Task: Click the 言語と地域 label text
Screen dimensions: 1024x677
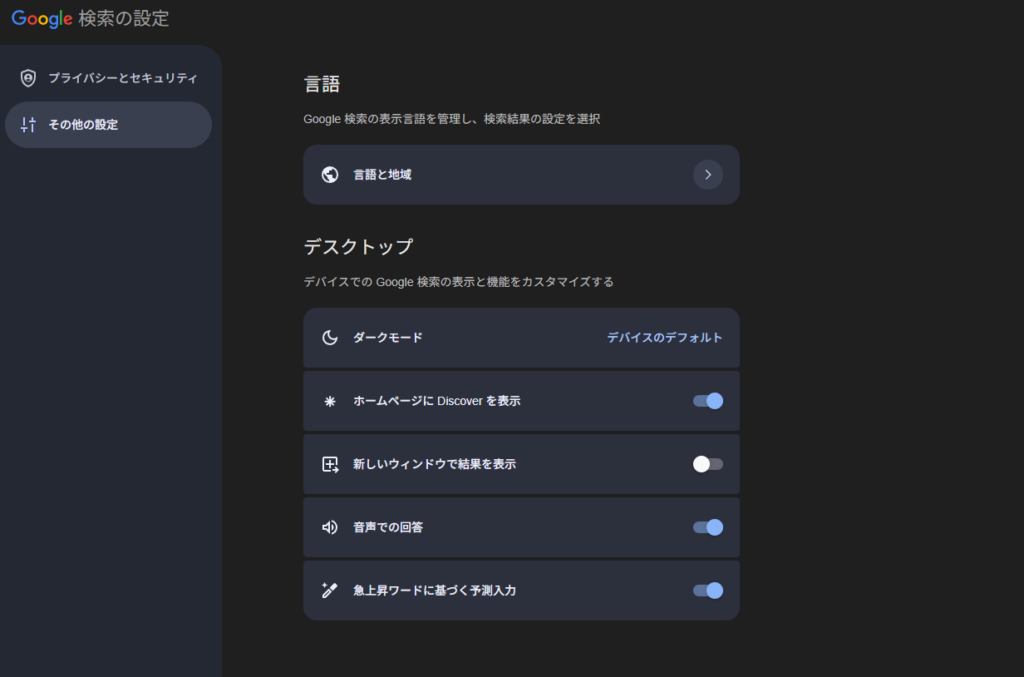Action: pos(382,175)
